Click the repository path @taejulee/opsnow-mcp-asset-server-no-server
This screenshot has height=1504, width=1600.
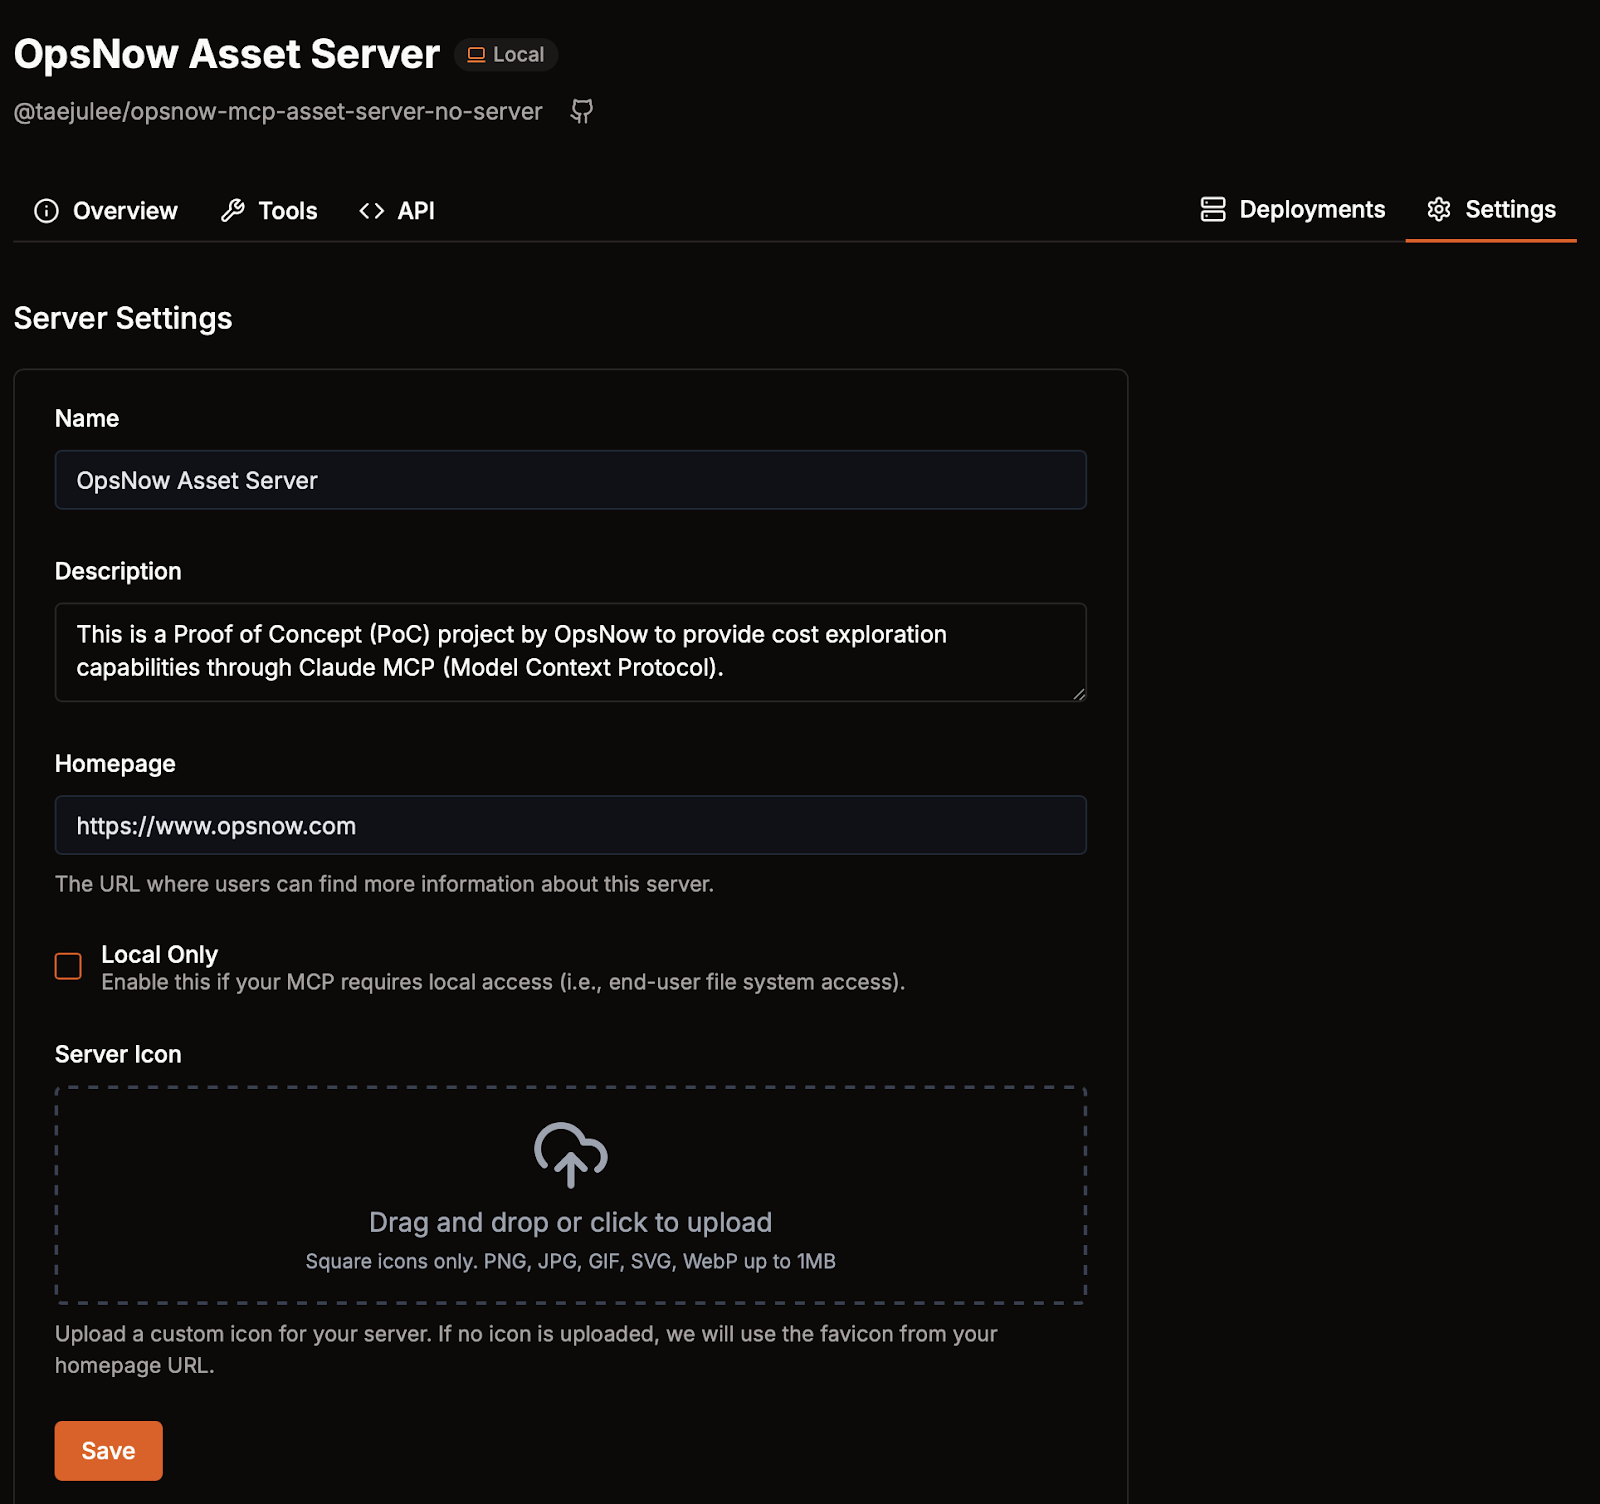click(x=278, y=112)
